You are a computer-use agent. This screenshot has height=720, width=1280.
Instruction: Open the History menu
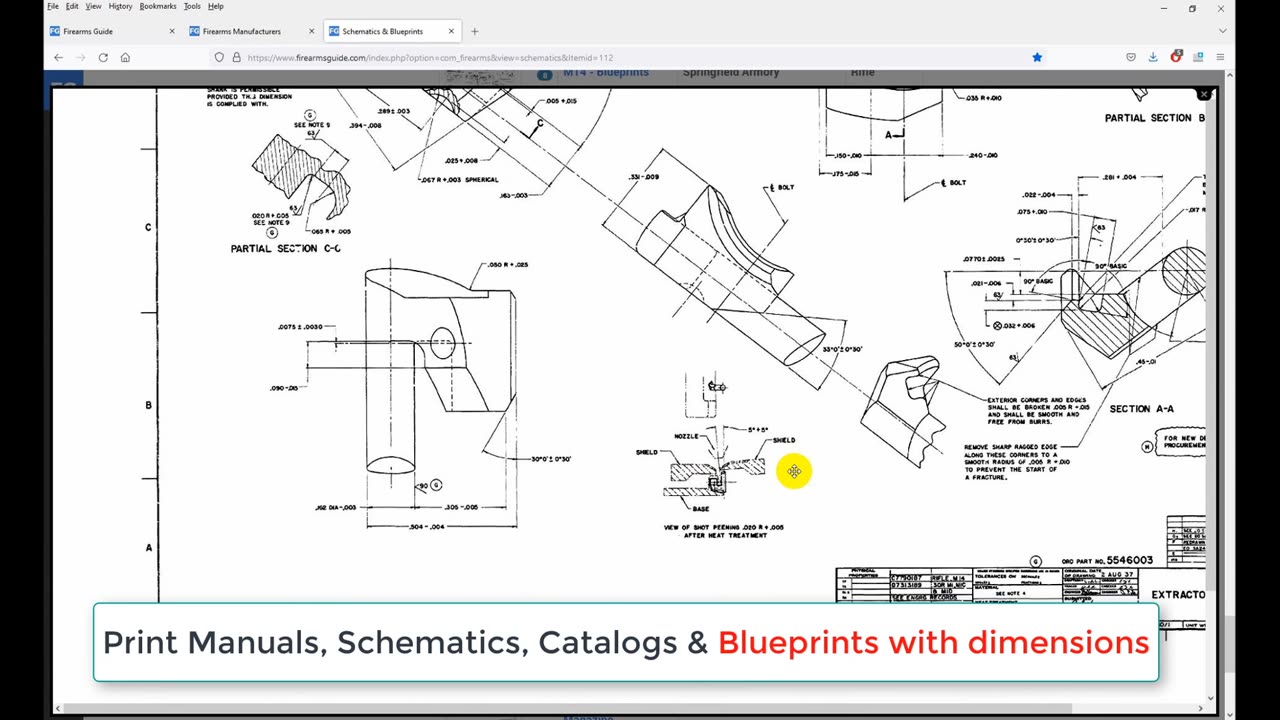tap(120, 6)
